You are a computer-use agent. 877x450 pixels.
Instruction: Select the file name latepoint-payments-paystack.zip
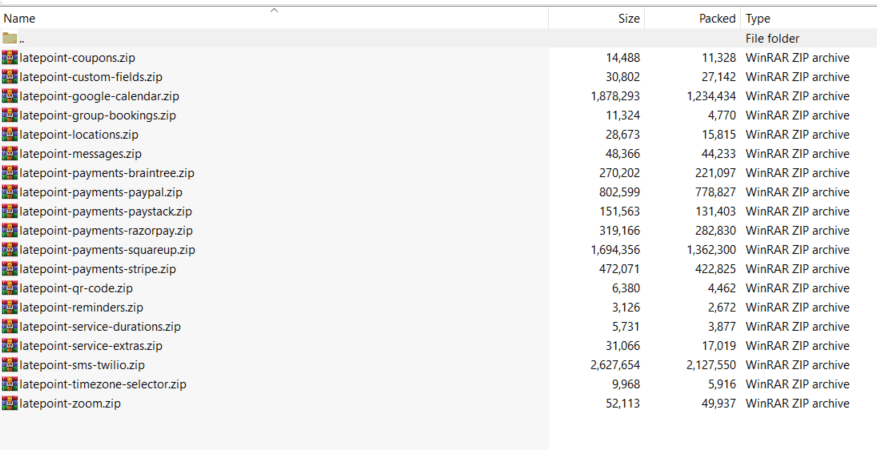pyautogui.click(x=106, y=211)
